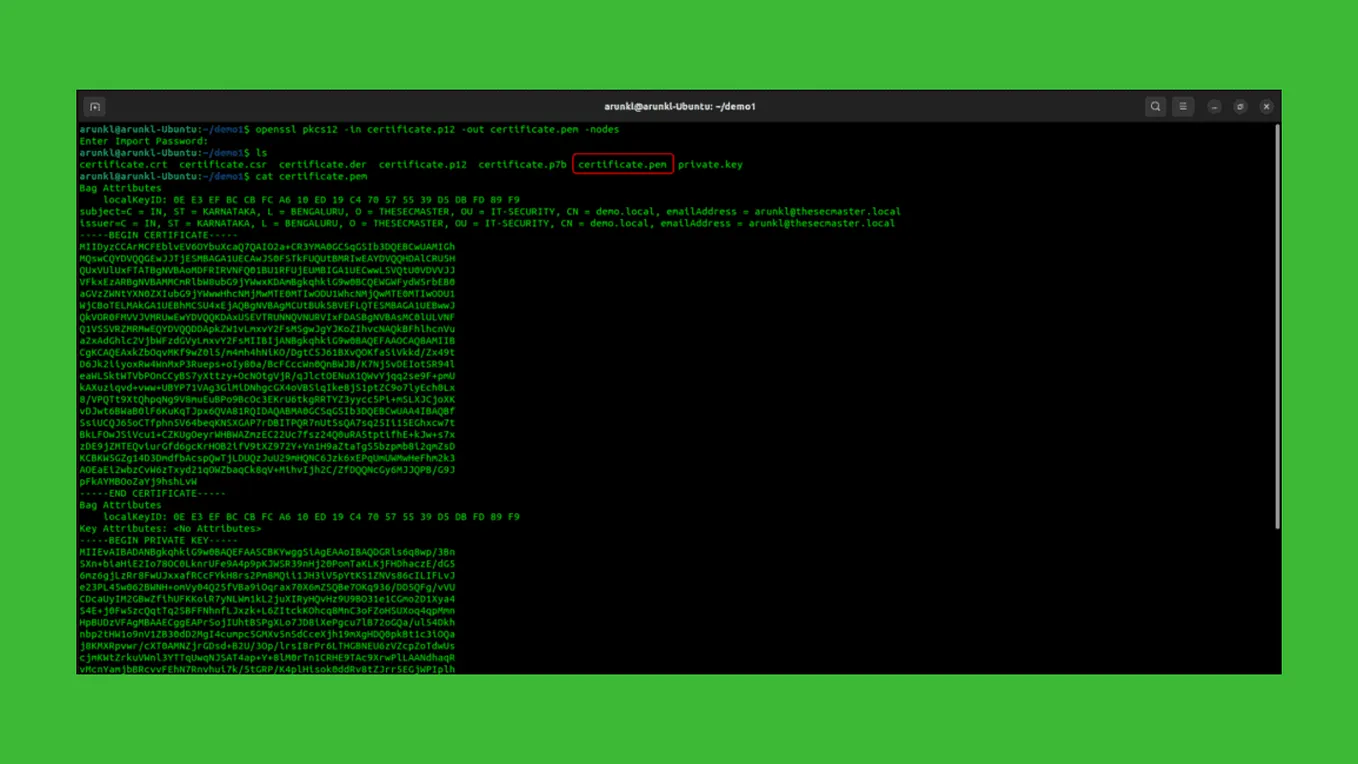Minimize the terminal window
1358x764 pixels.
(1213, 106)
